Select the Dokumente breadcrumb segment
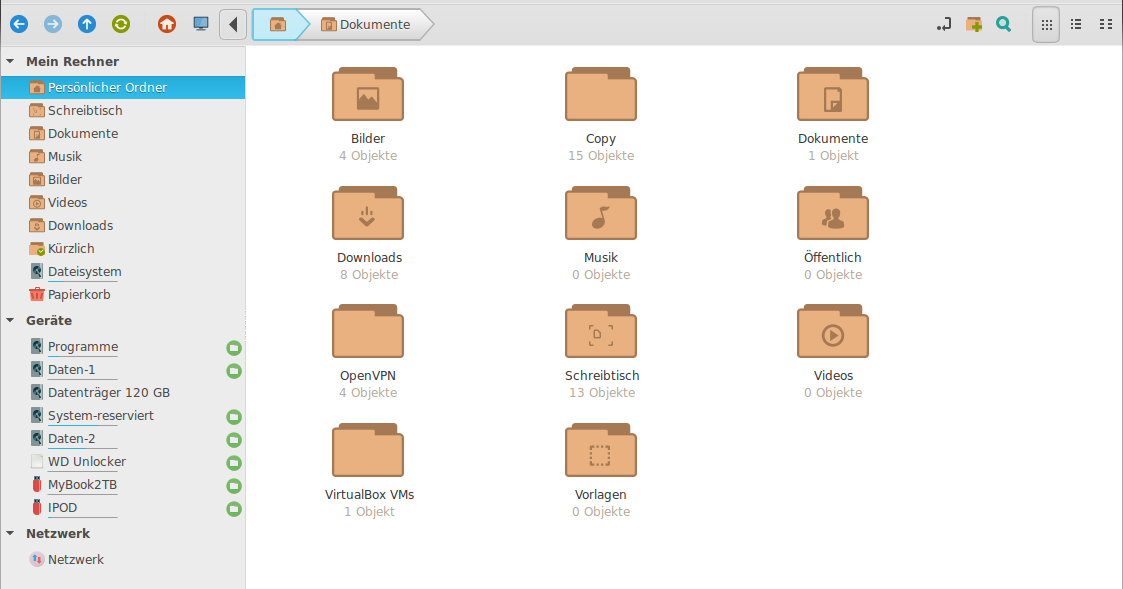The image size is (1123, 589). [366, 24]
